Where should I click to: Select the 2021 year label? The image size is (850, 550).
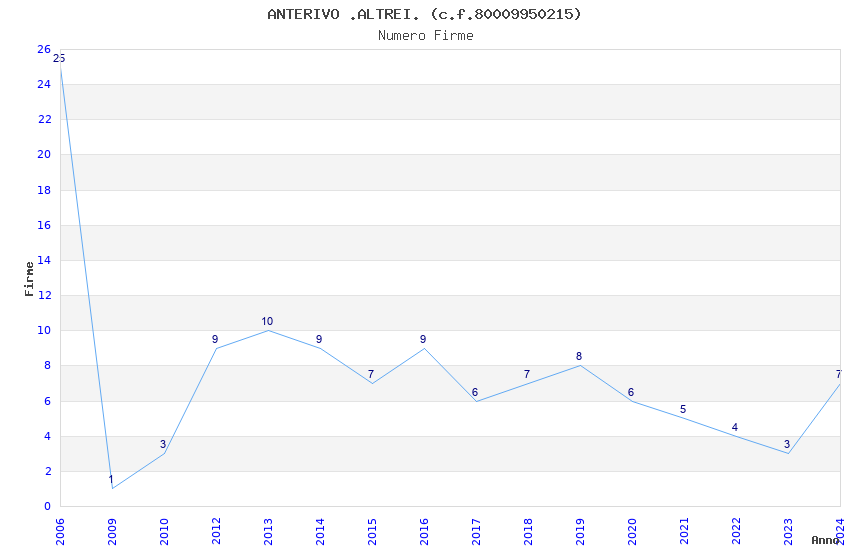[x=685, y=532]
